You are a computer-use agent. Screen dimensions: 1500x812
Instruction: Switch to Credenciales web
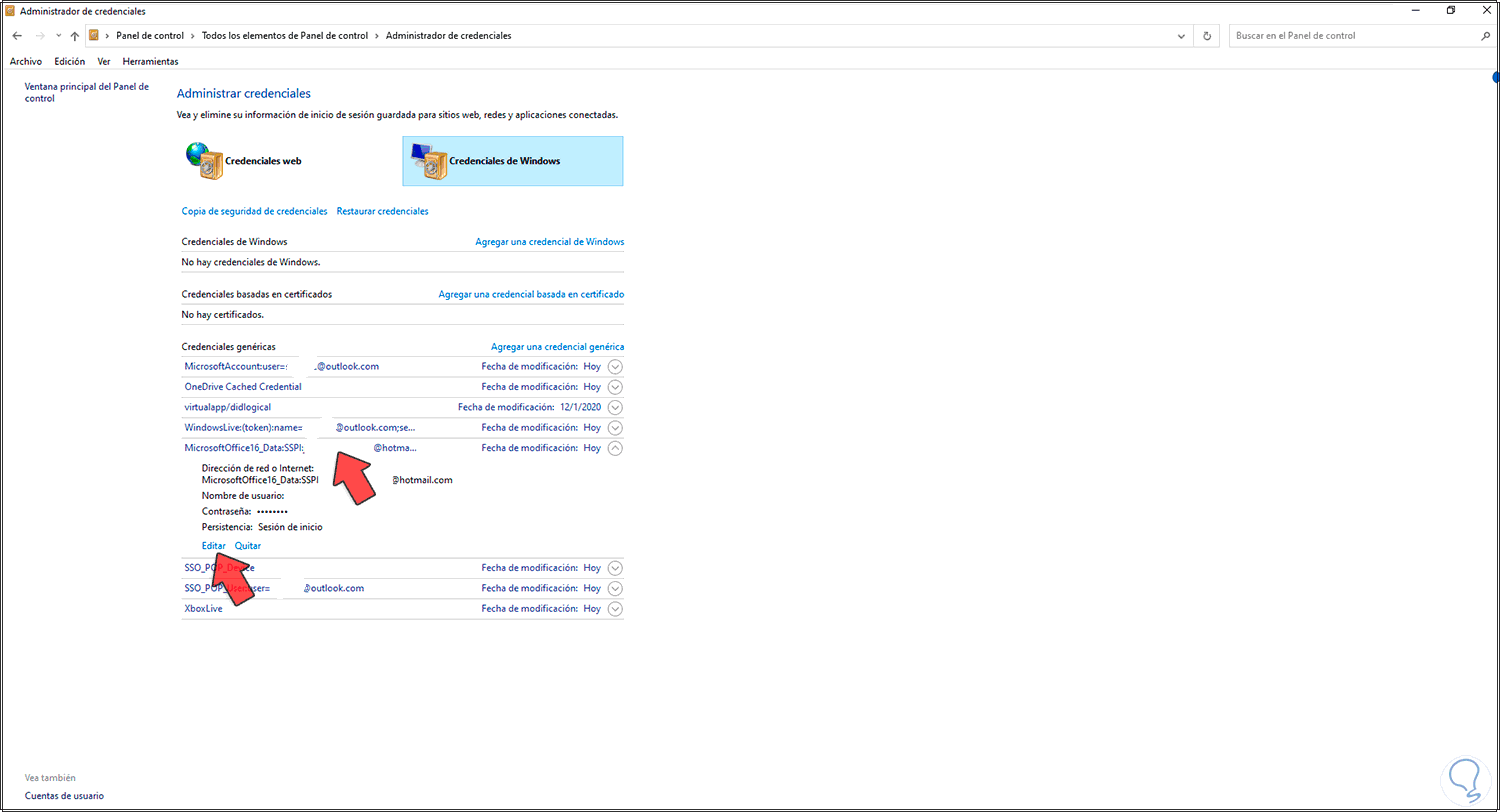tap(263, 161)
